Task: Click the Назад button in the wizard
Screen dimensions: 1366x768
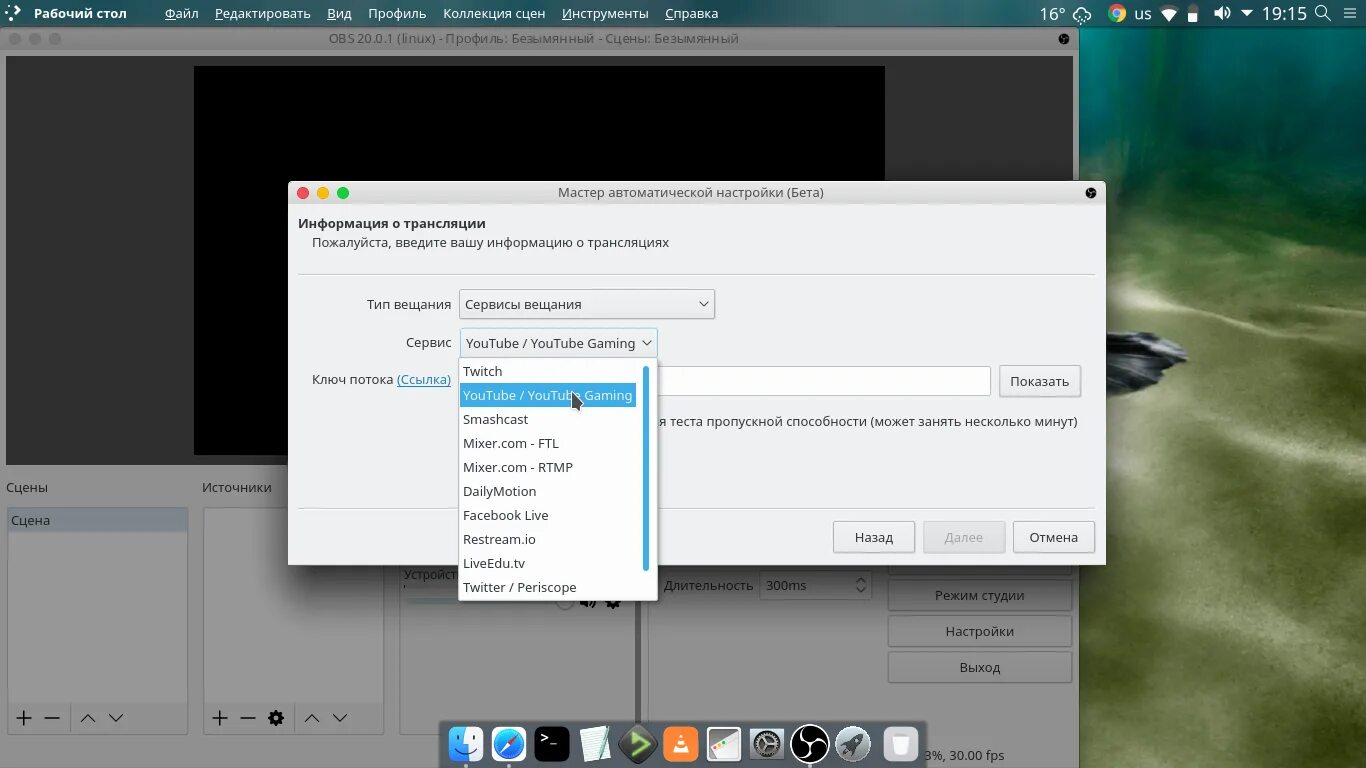Action: 874,537
